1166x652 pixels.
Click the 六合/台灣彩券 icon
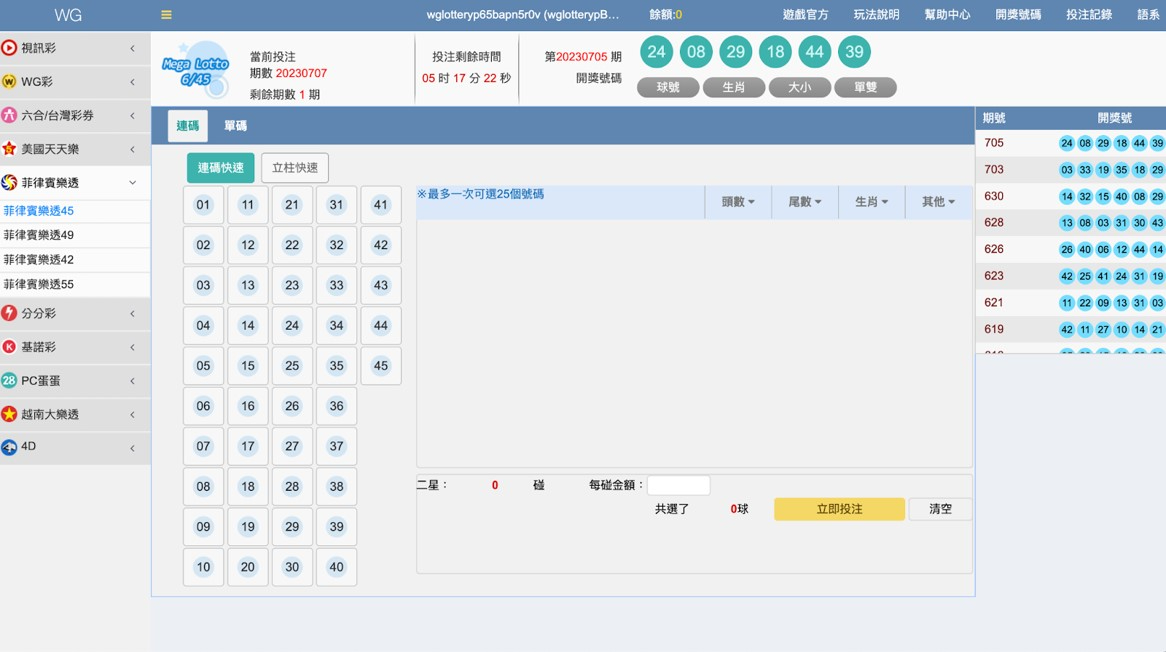[x=9, y=116]
